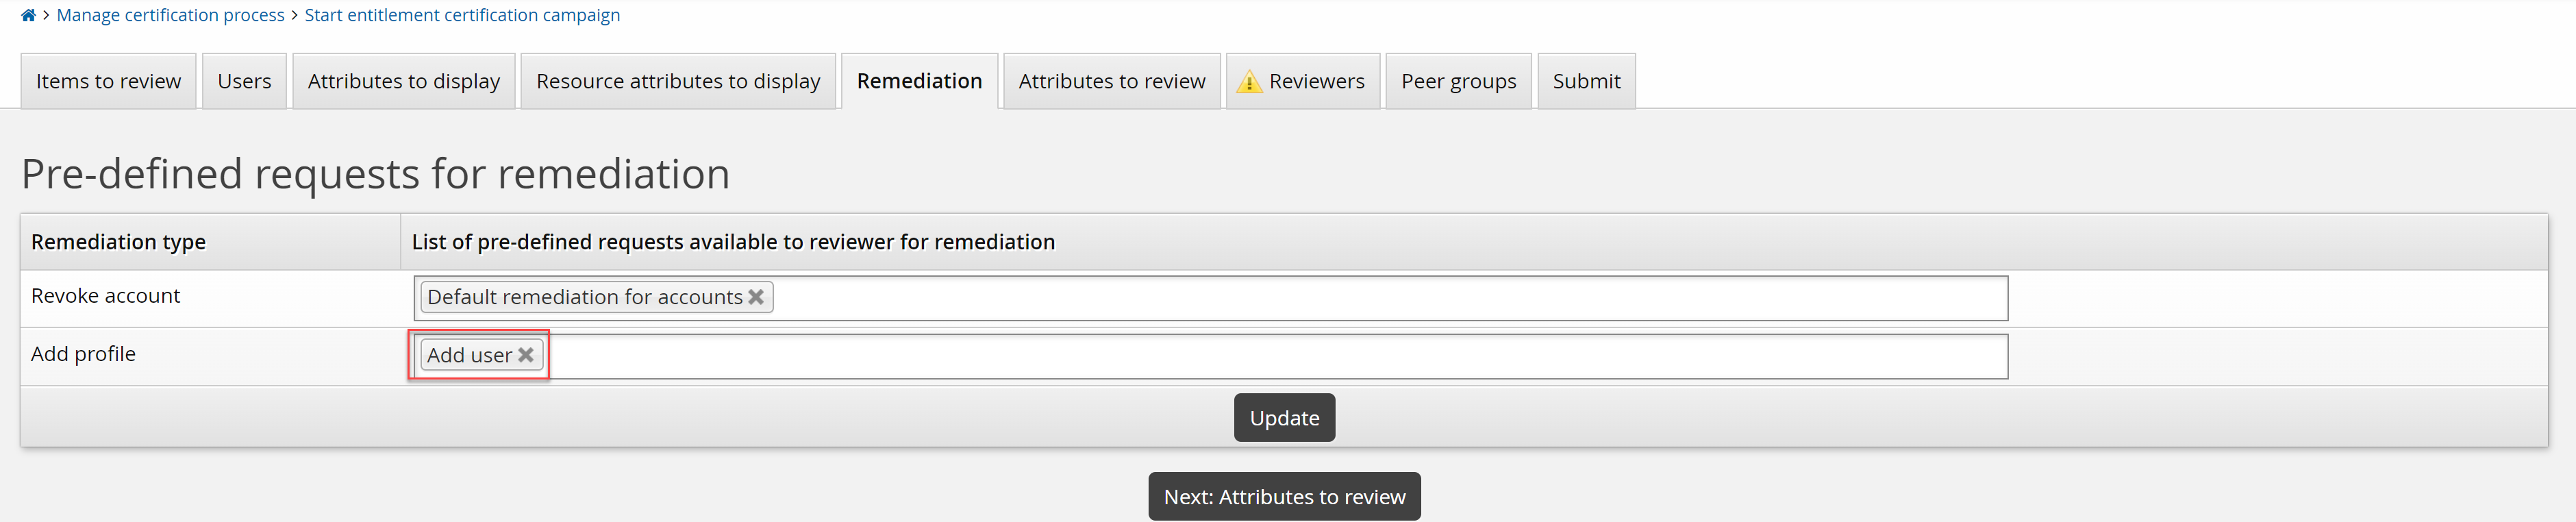Remove the 'Add user' tag
Image resolution: width=2576 pixels, height=522 pixels.
[526, 355]
